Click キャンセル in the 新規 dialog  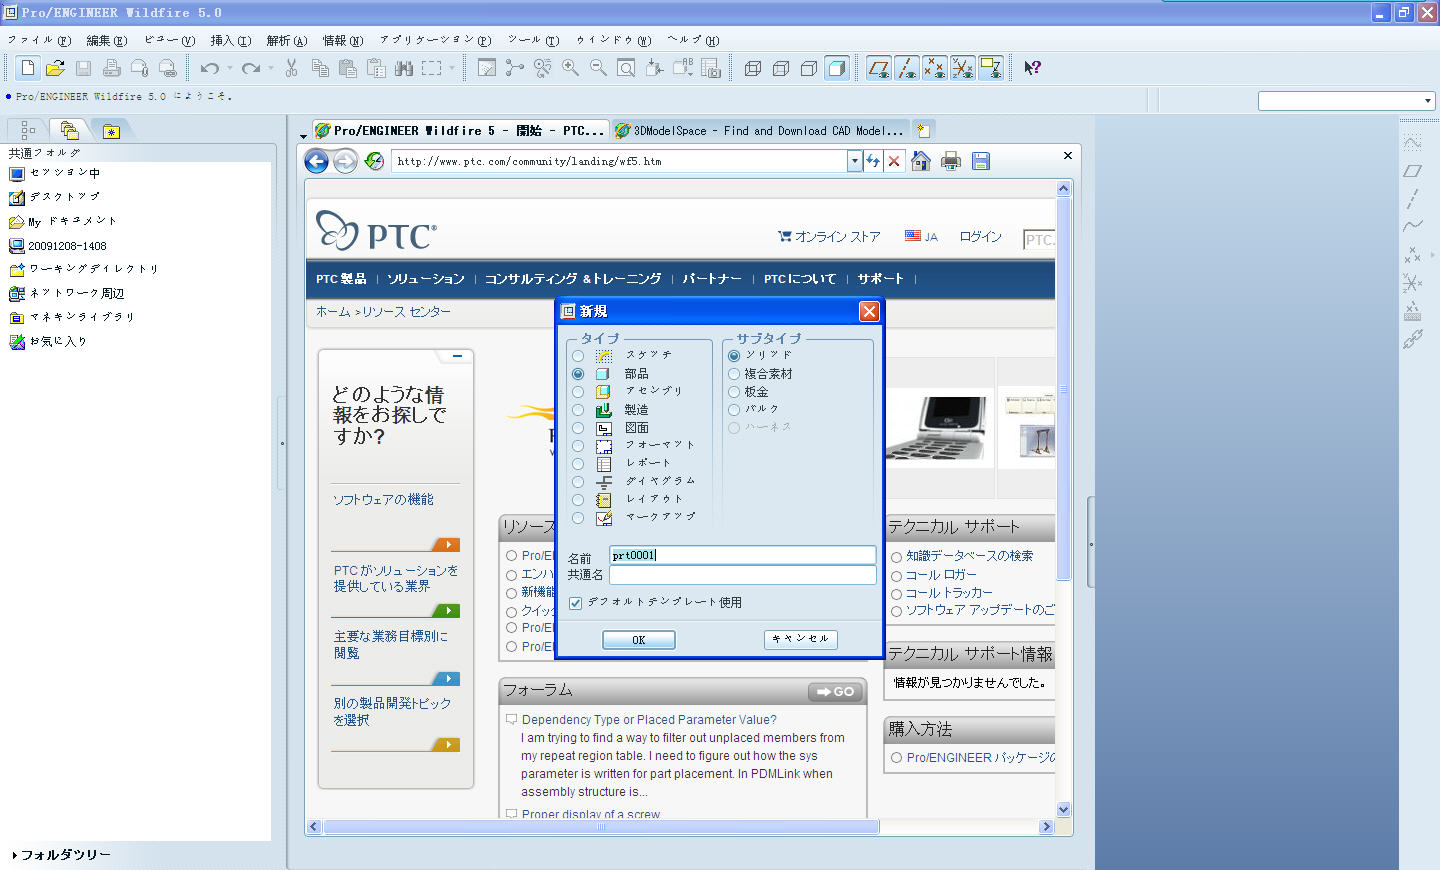click(801, 640)
